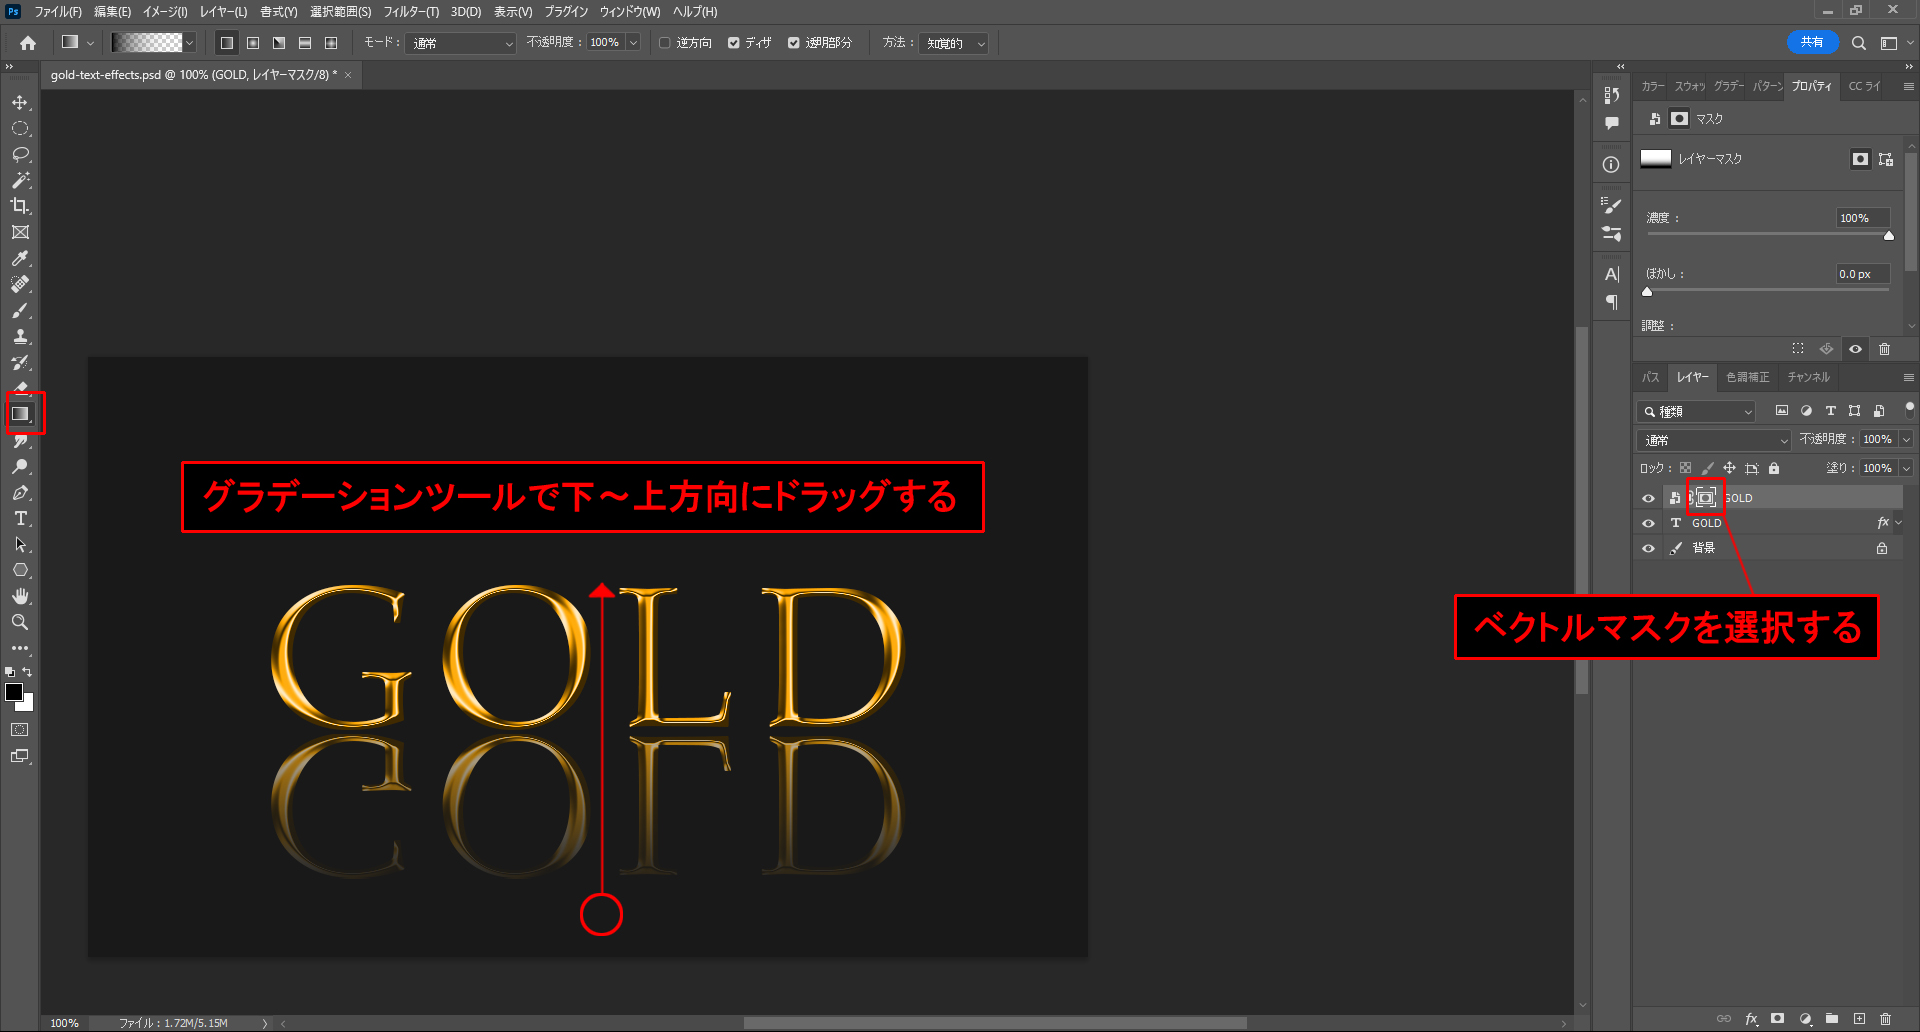This screenshot has height=1032, width=1920.
Task: Open the モード blend mode dropdown
Action: pyautogui.click(x=461, y=43)
